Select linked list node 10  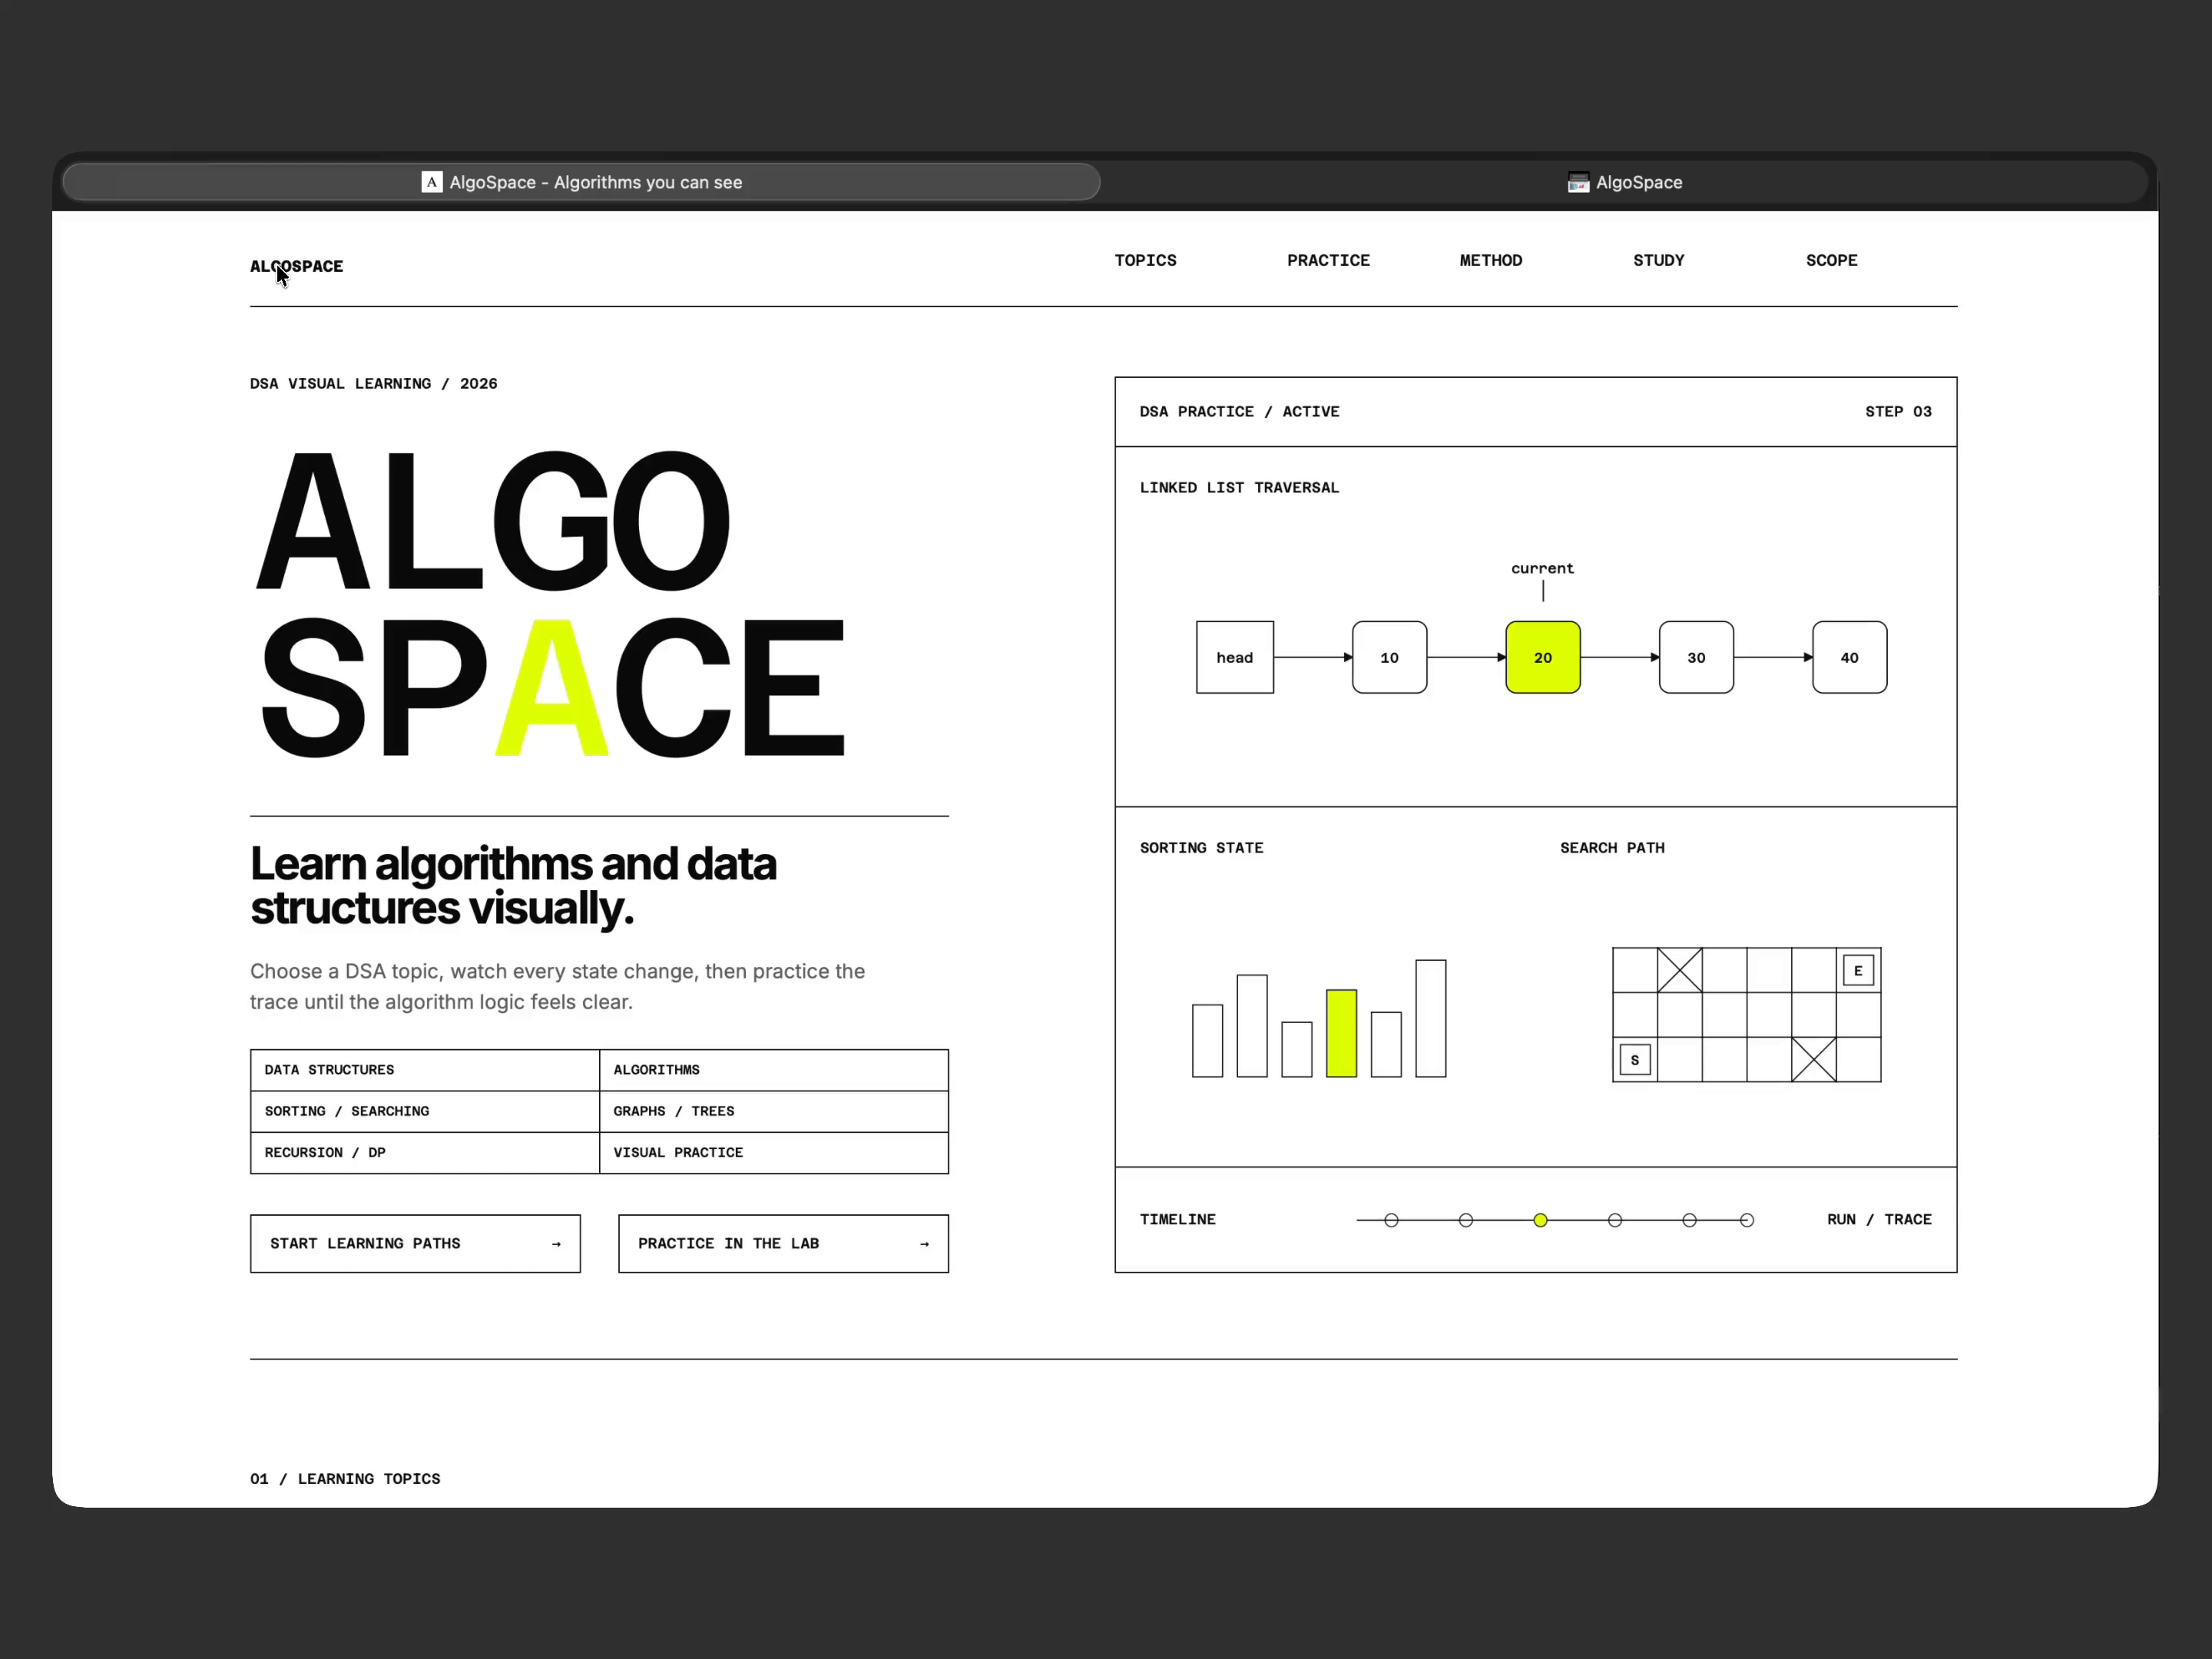click(1389, 657)
